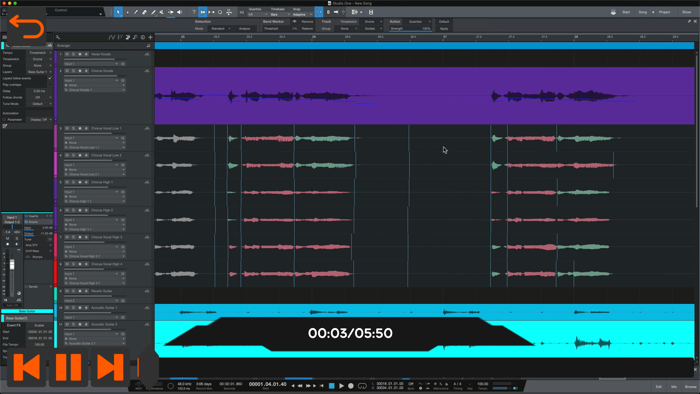Select the Paint pencil tool

pyautogui.click(x=153, y=12)
